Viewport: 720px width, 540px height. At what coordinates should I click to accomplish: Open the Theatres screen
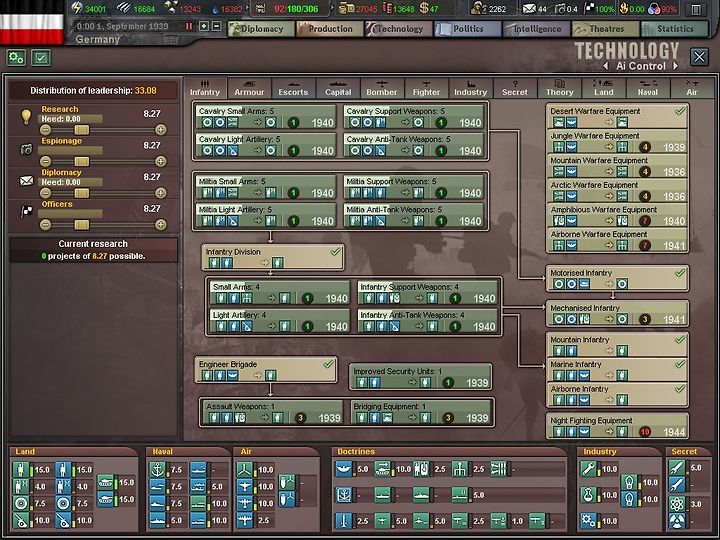[x=605, y=29]
